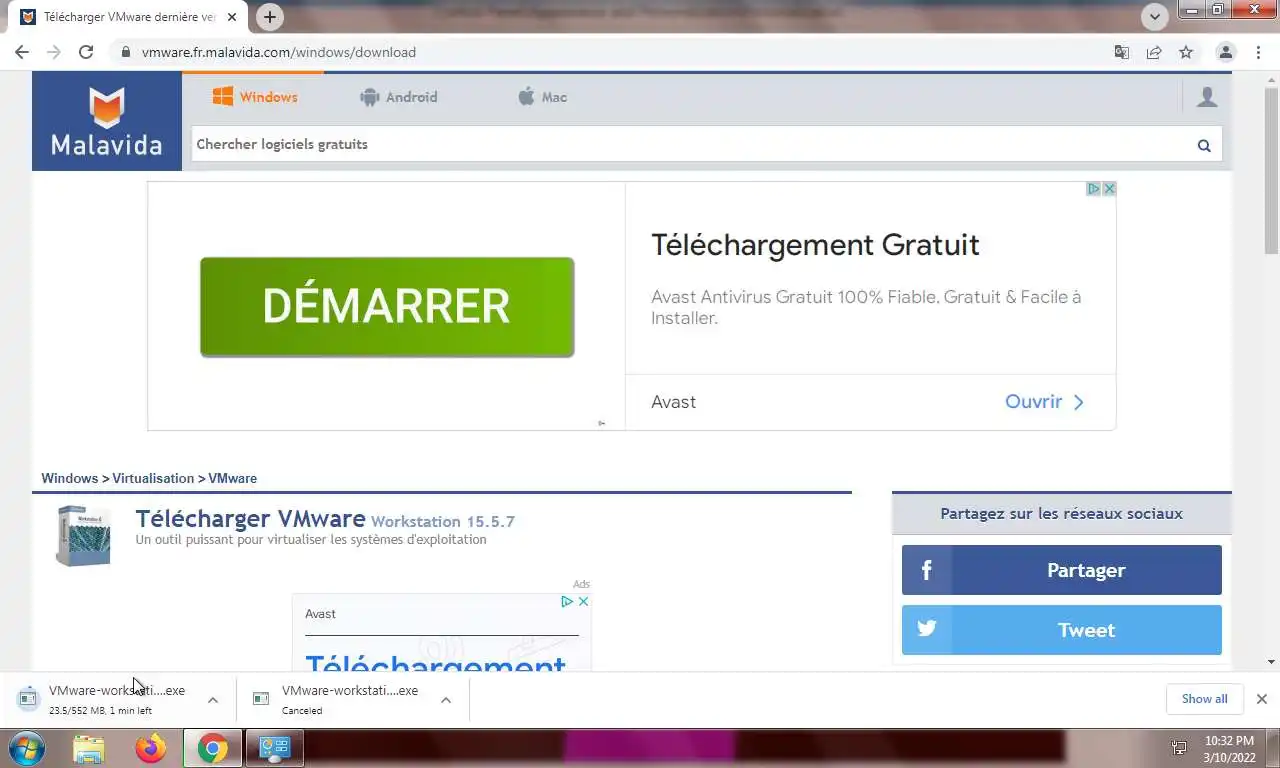Click the Chrome taskbar icon
Screen dimensions: 1280x768
[212, 748]
